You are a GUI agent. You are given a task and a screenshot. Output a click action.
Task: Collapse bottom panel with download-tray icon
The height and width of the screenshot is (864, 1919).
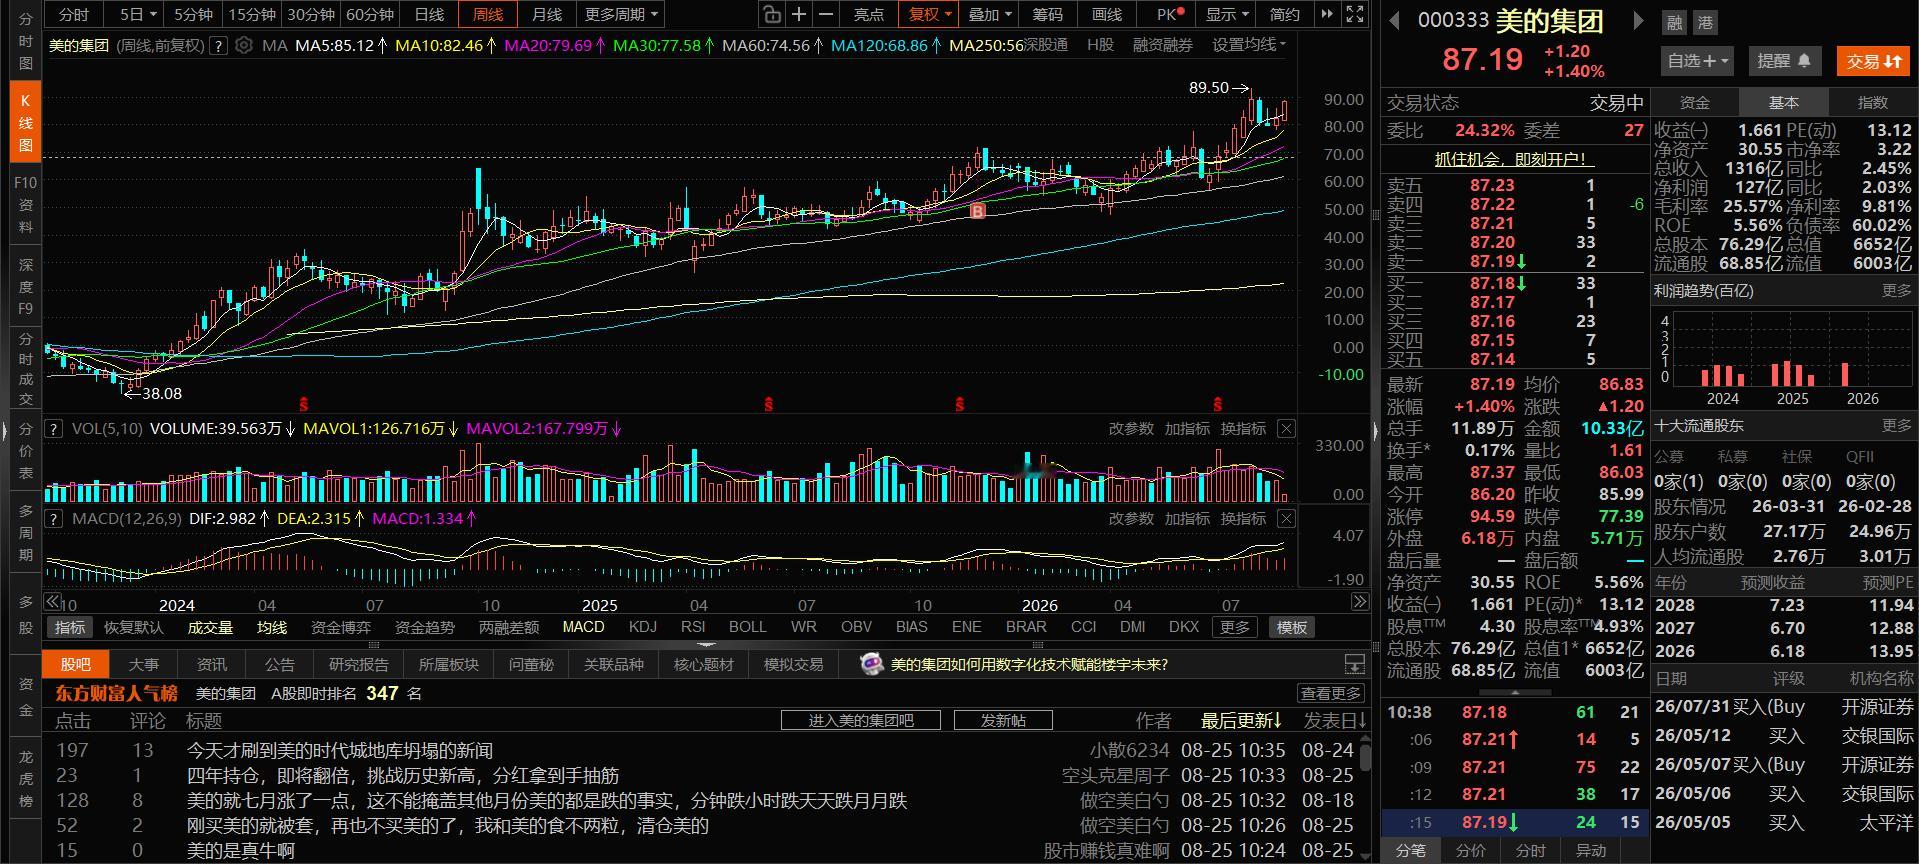(x=1355, y=665)
